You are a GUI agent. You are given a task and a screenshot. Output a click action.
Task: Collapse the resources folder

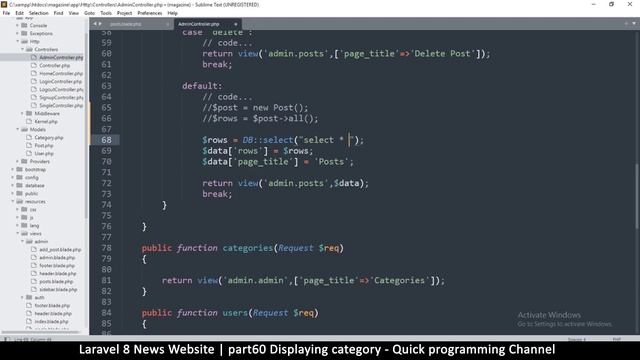point(13,201)
